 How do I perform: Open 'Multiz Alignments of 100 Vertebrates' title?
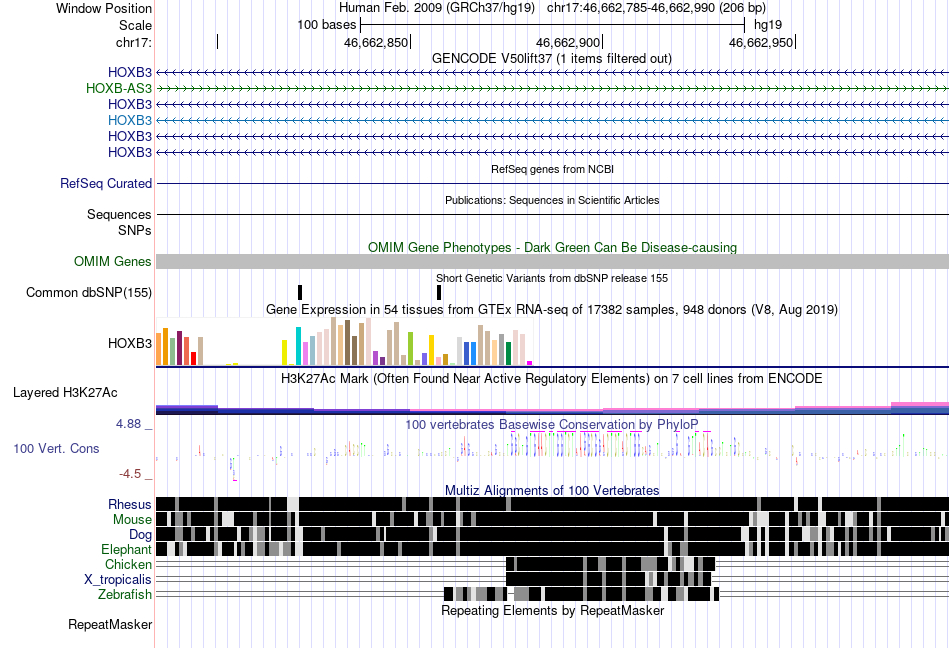552,491
